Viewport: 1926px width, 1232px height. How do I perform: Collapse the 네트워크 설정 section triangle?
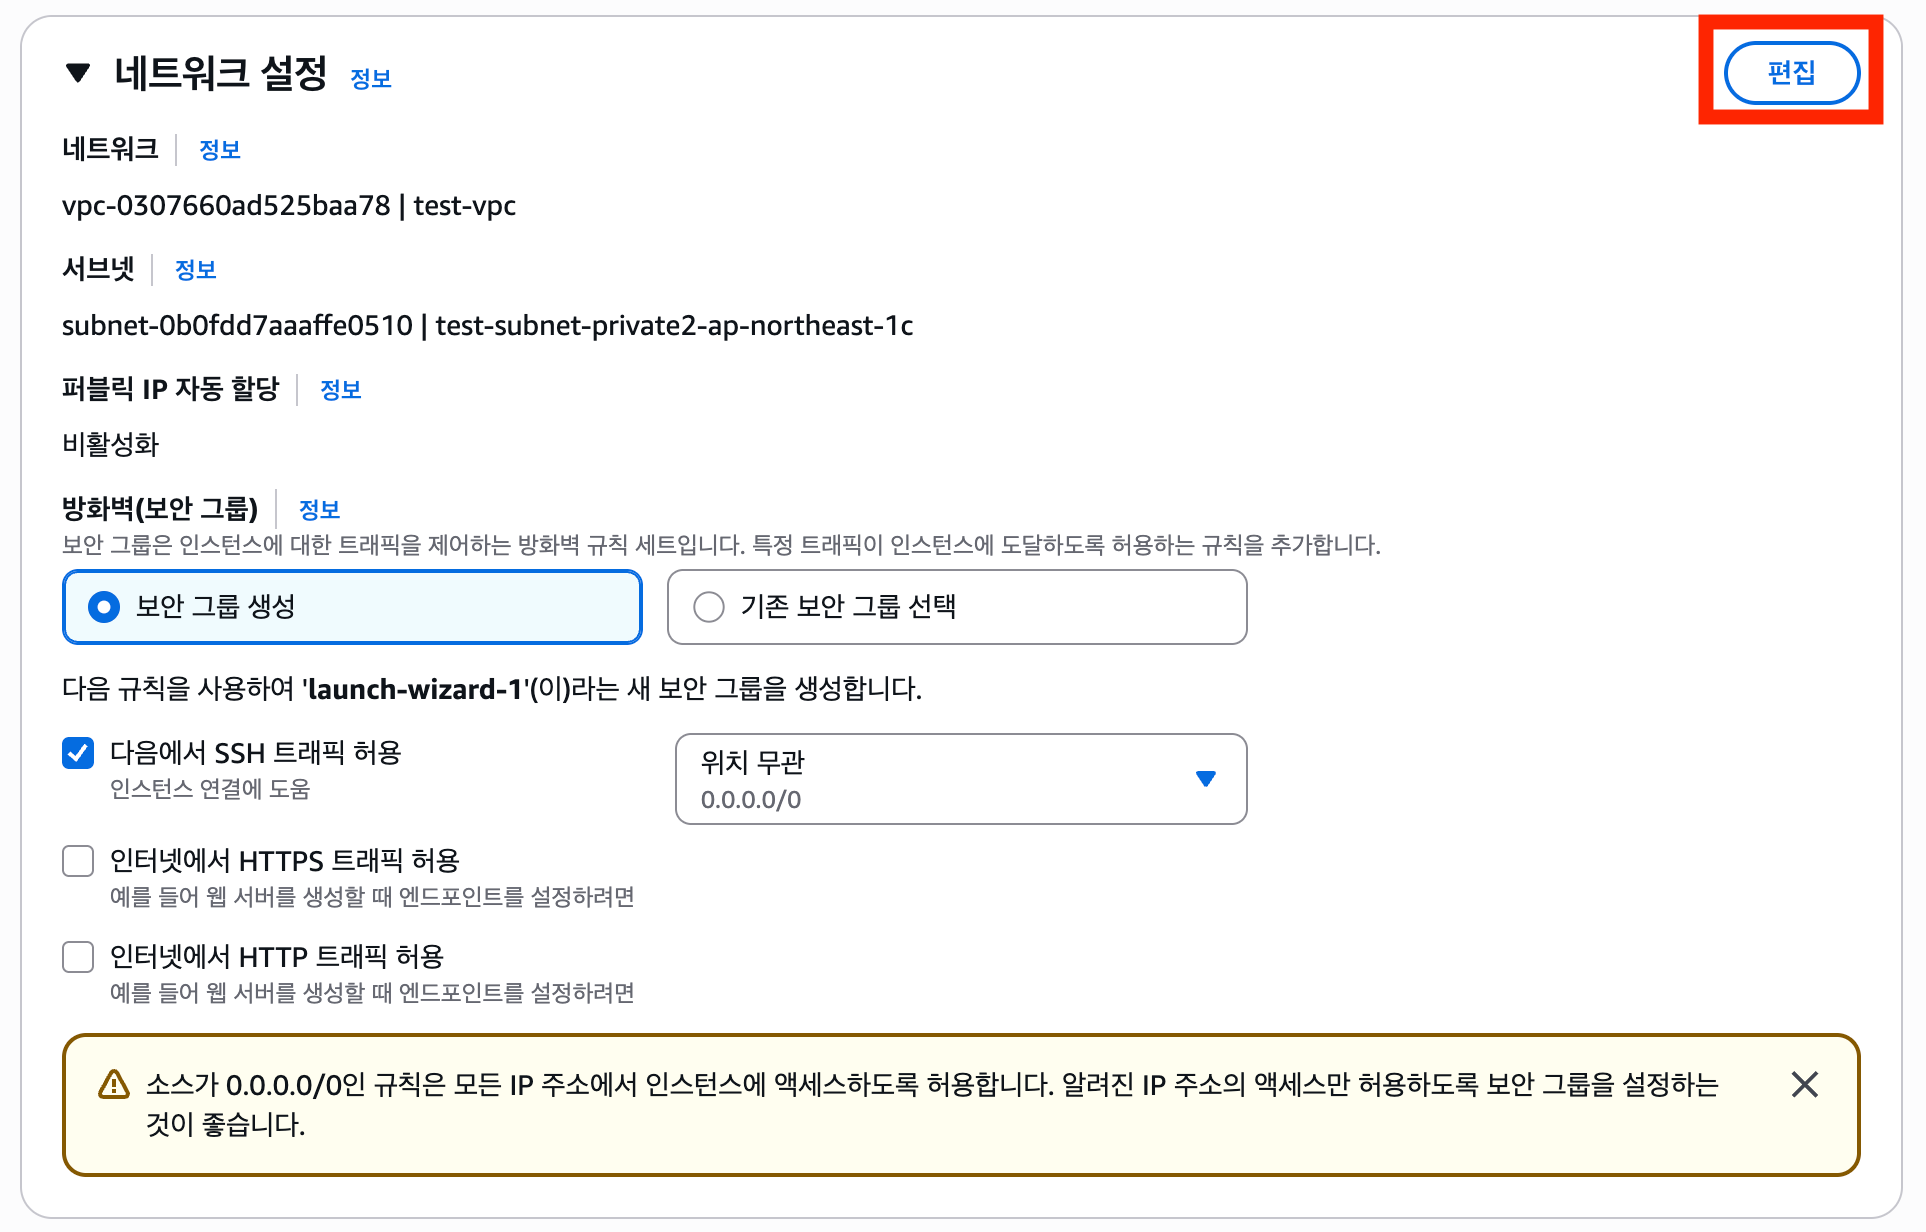click(x=78, y=73)
